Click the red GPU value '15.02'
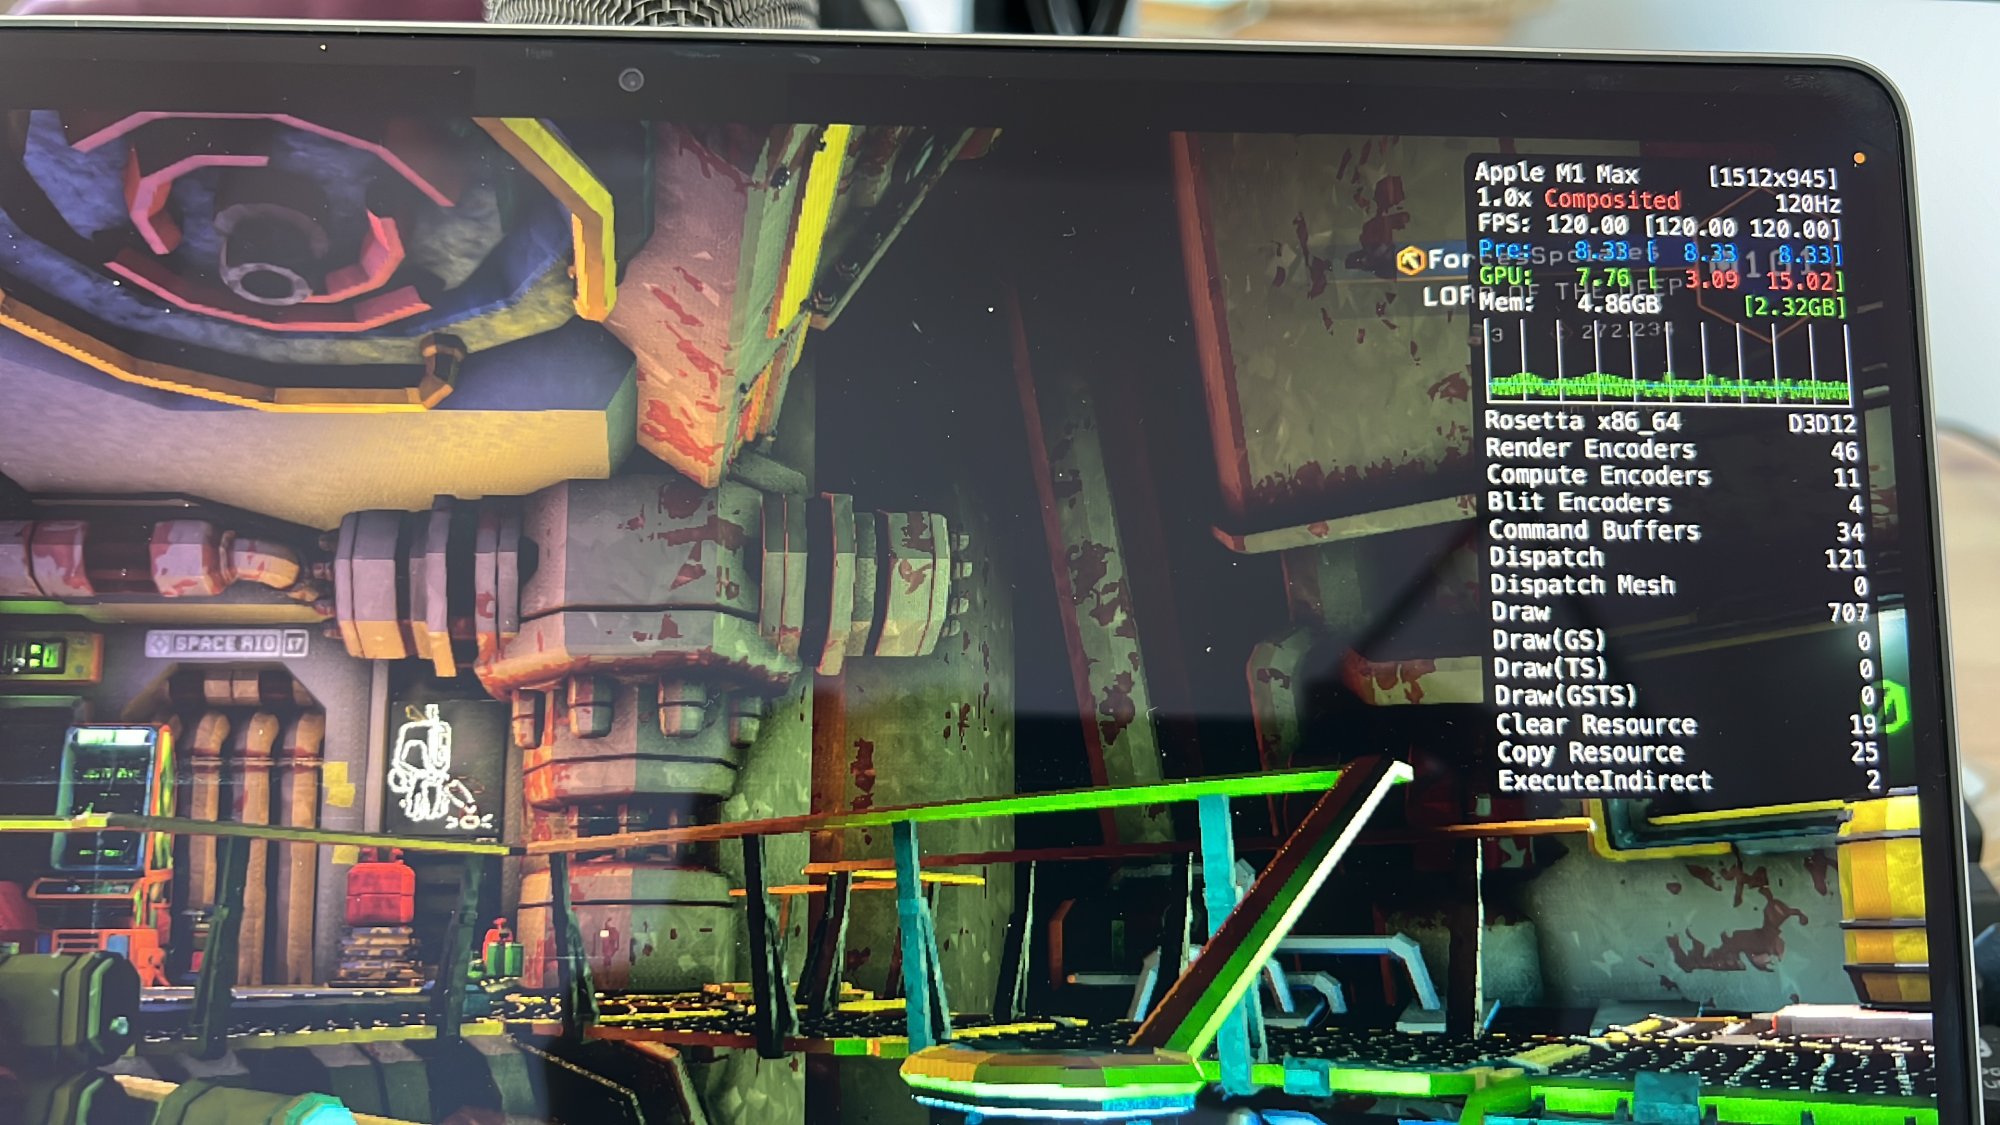The image size is (2000, 1125). point(1800,281)
